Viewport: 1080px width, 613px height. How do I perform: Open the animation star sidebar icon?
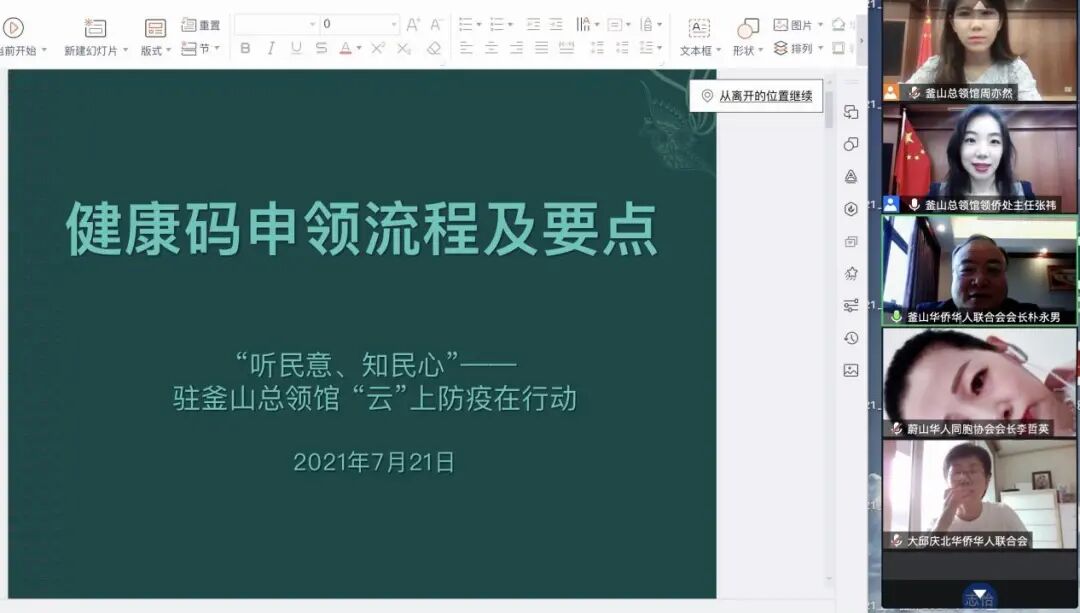click(851, 273)
